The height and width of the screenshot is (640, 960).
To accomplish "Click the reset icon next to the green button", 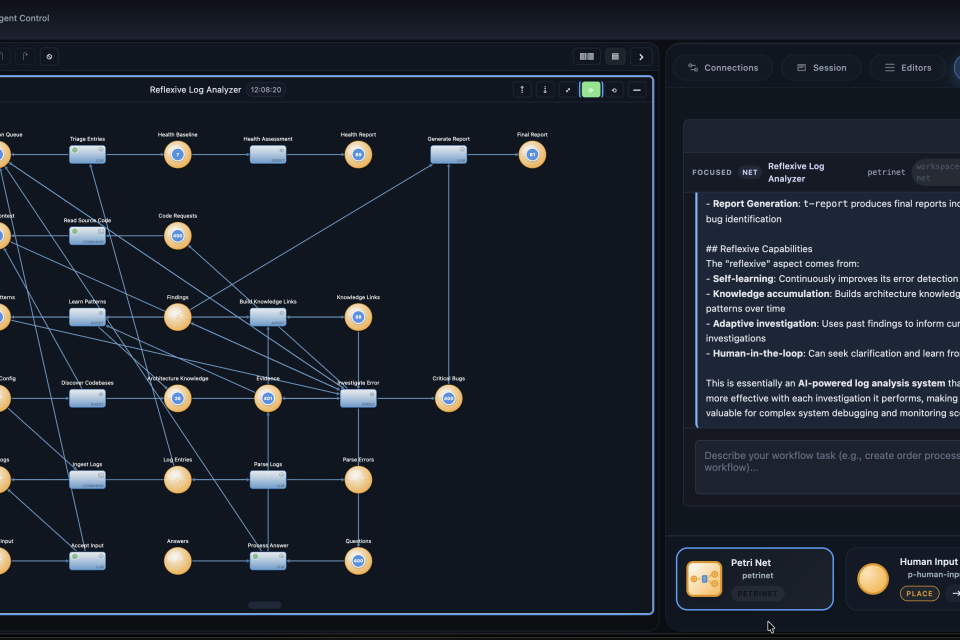I will [x=614, y=90].
